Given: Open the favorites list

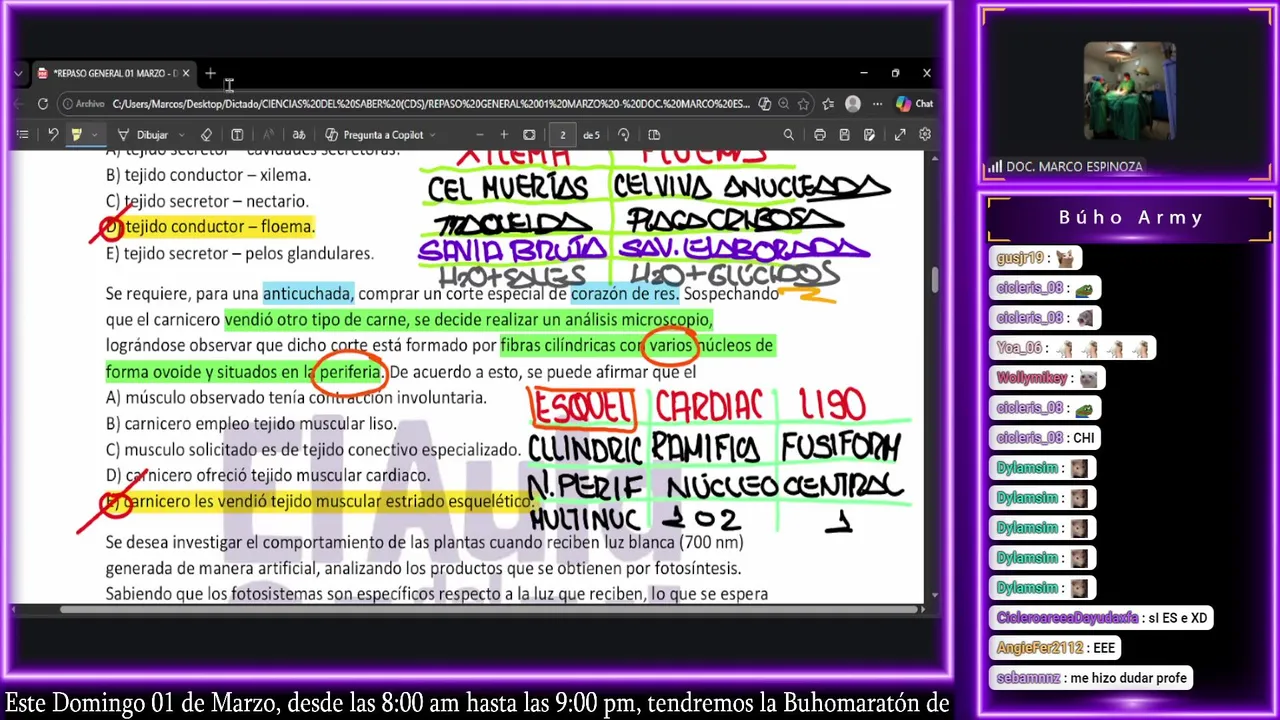Looking at the screenshot, I should click(828, 104).
